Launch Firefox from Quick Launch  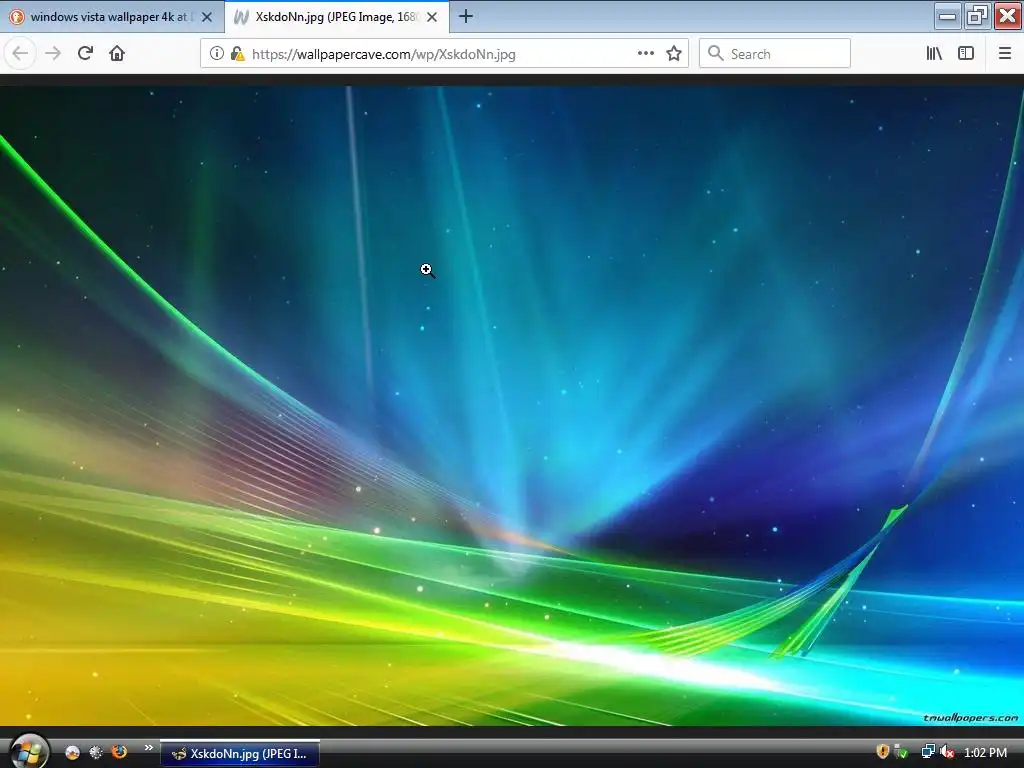pyautogui.click(x=120, y=752)
